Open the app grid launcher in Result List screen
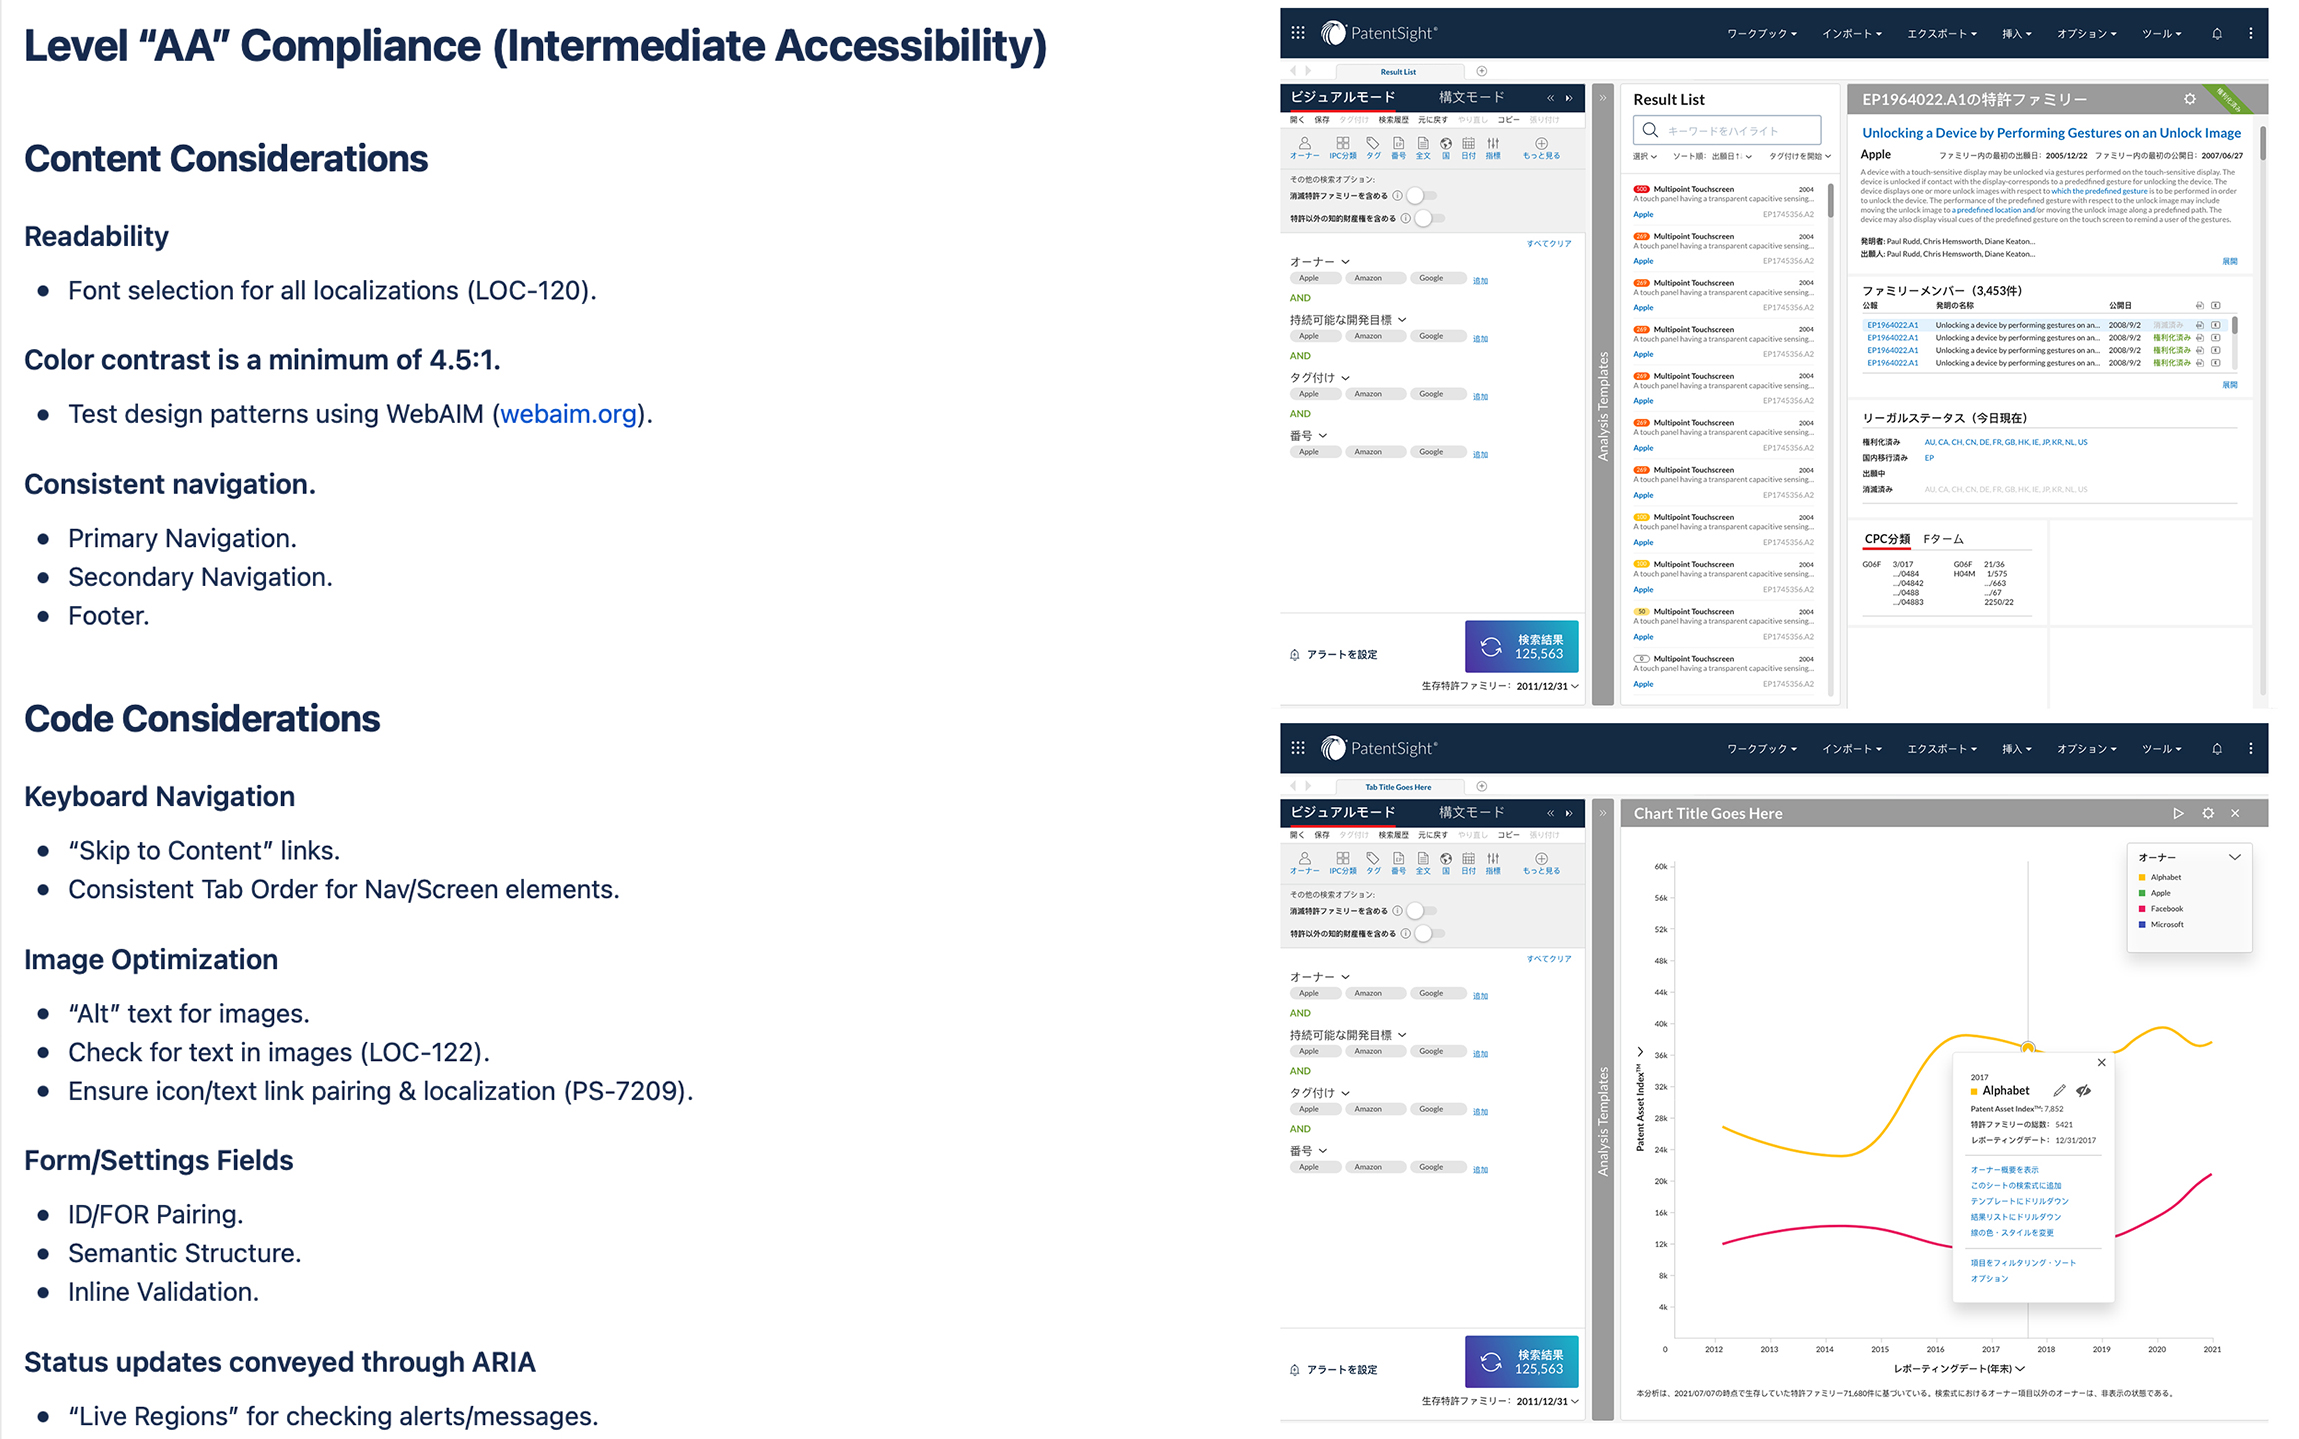This screenshot has height=1439, width=2299. pyautogui.click(x=1297, y=33)
